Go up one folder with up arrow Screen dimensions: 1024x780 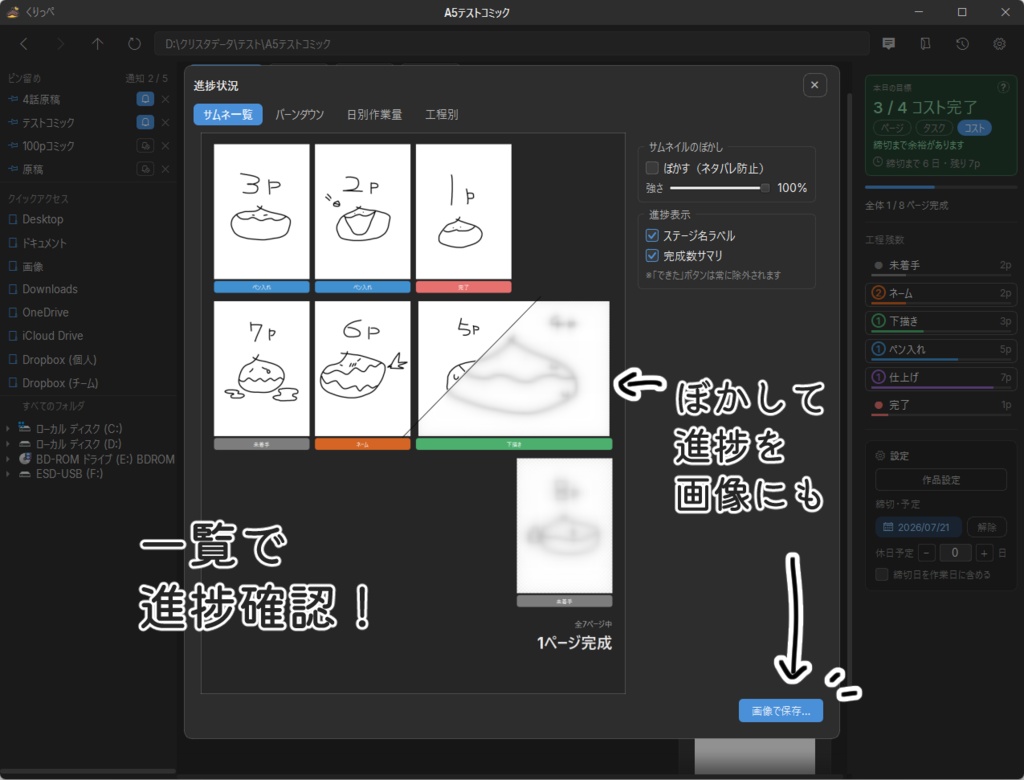tap(97, 44)
